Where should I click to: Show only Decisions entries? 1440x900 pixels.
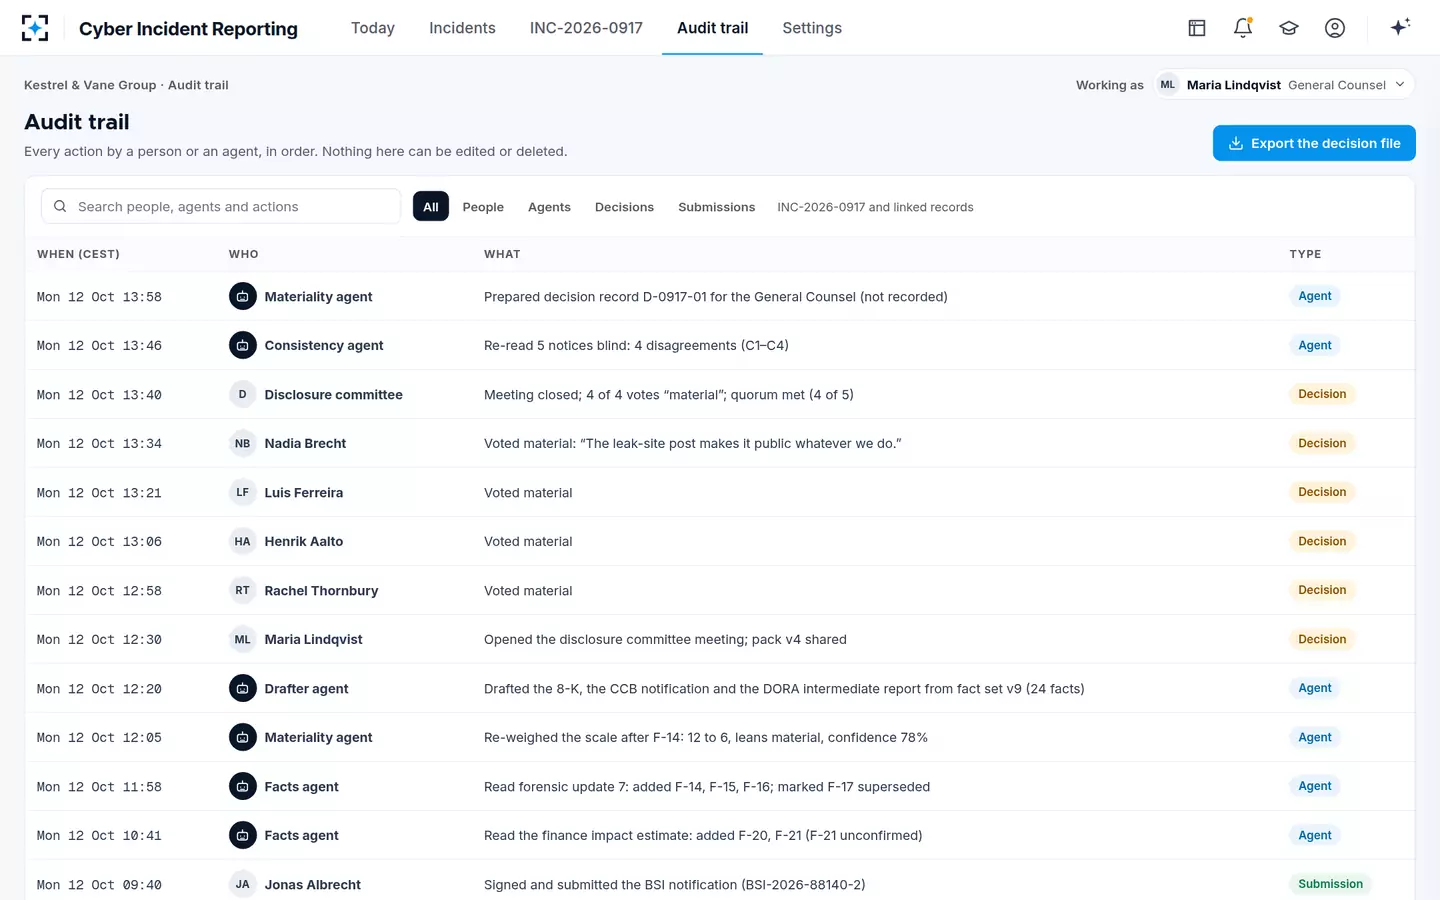pyautogui.click(x=624, y=207)
